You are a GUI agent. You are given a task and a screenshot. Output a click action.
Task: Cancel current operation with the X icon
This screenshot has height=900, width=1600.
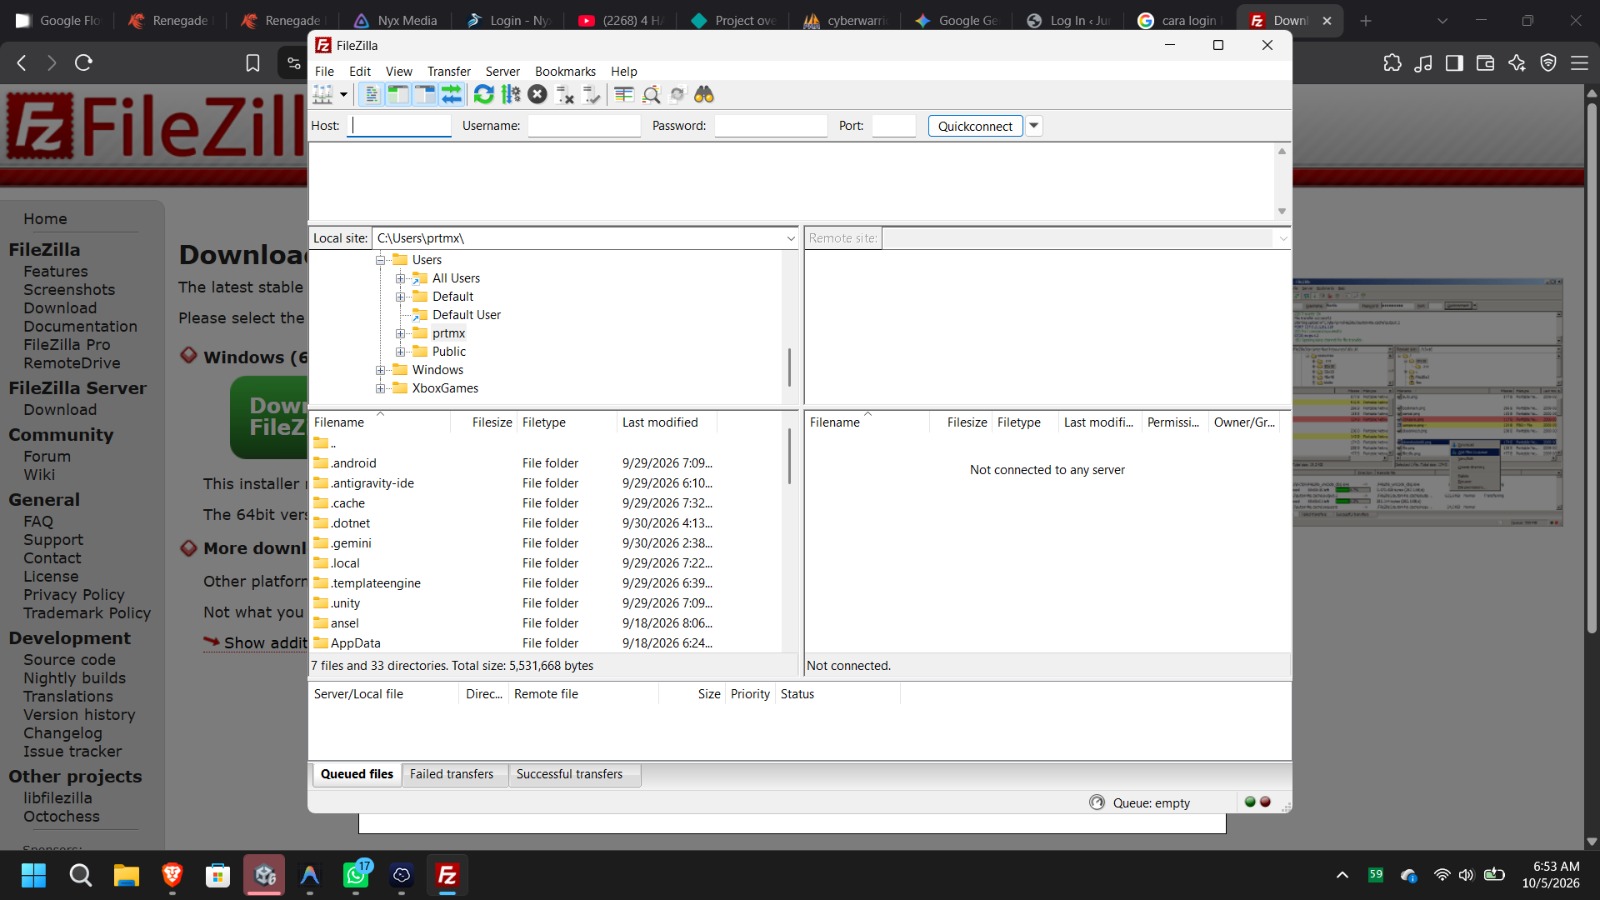coord(538,94)
